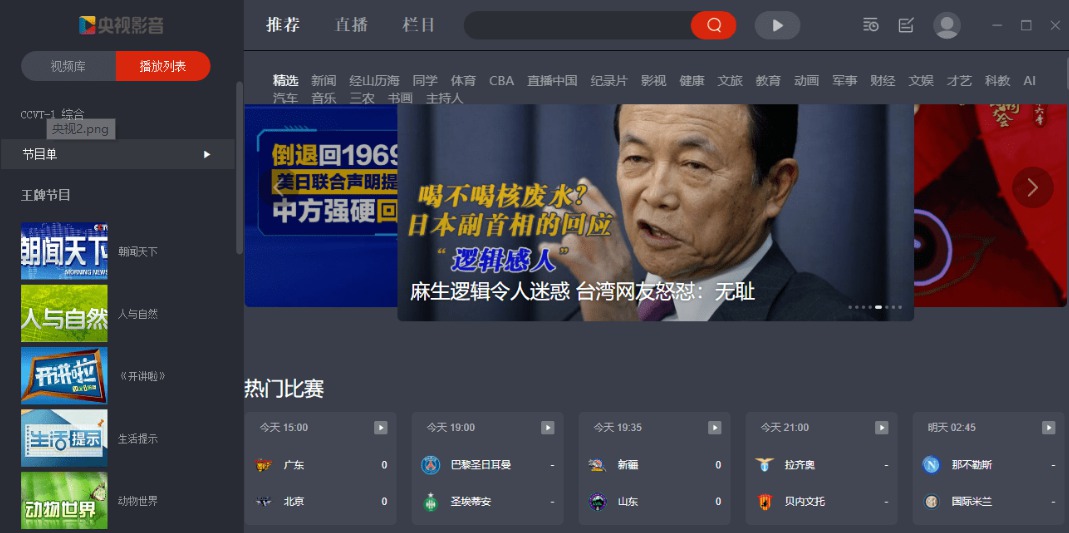This screenshot has width=1069, height=533.
Task: Click the 山东 team logo
Action: click(x=597, y=502)
